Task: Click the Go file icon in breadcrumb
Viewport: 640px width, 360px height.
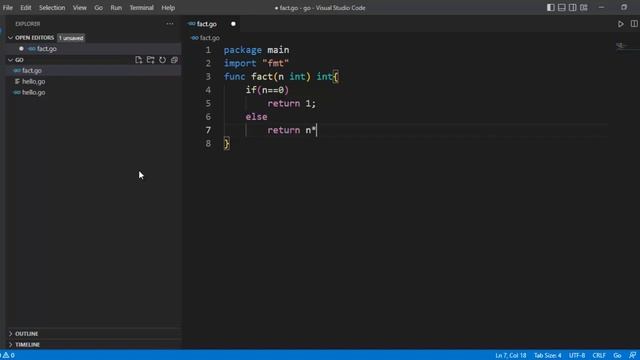Action: pos(195,38)
